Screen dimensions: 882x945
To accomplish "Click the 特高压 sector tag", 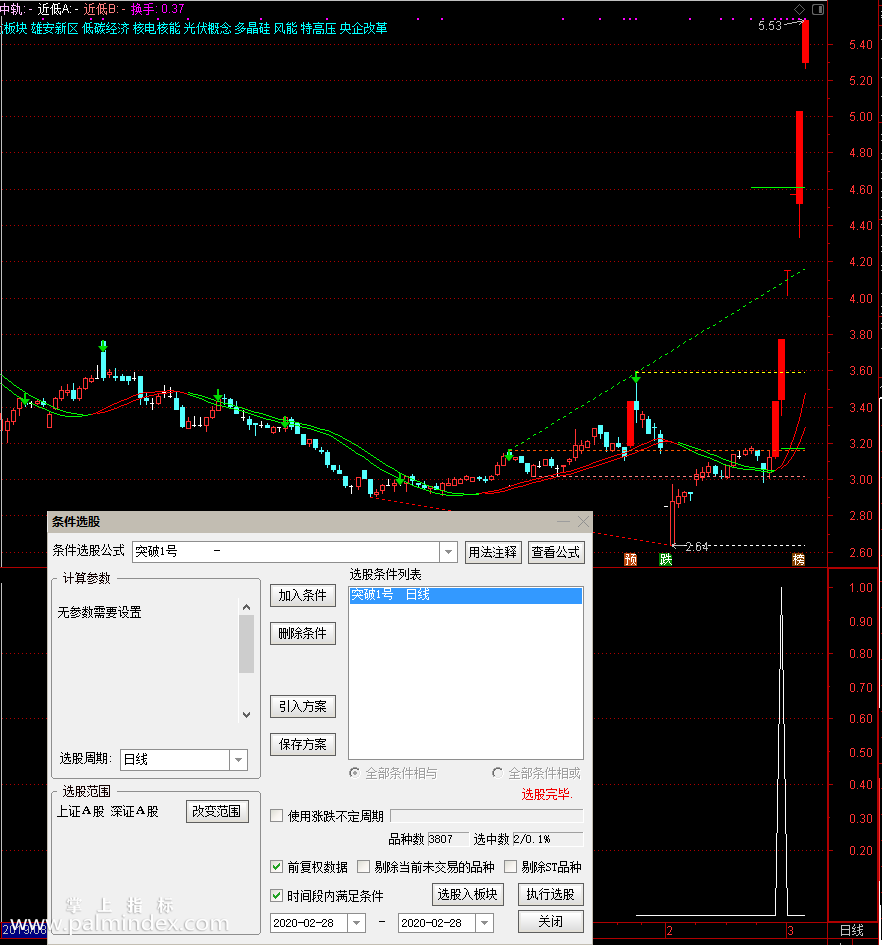I will [318, 28].
